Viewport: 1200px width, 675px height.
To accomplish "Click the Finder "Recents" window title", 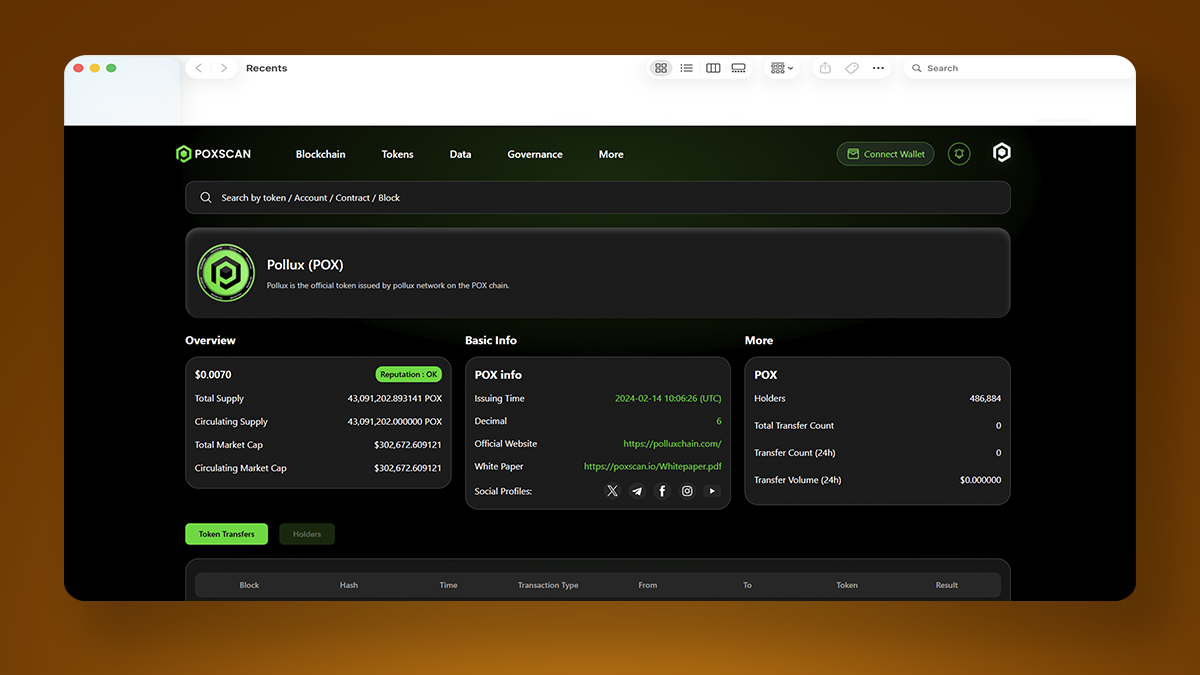I will pyautogui.click(x=266, y=68).
